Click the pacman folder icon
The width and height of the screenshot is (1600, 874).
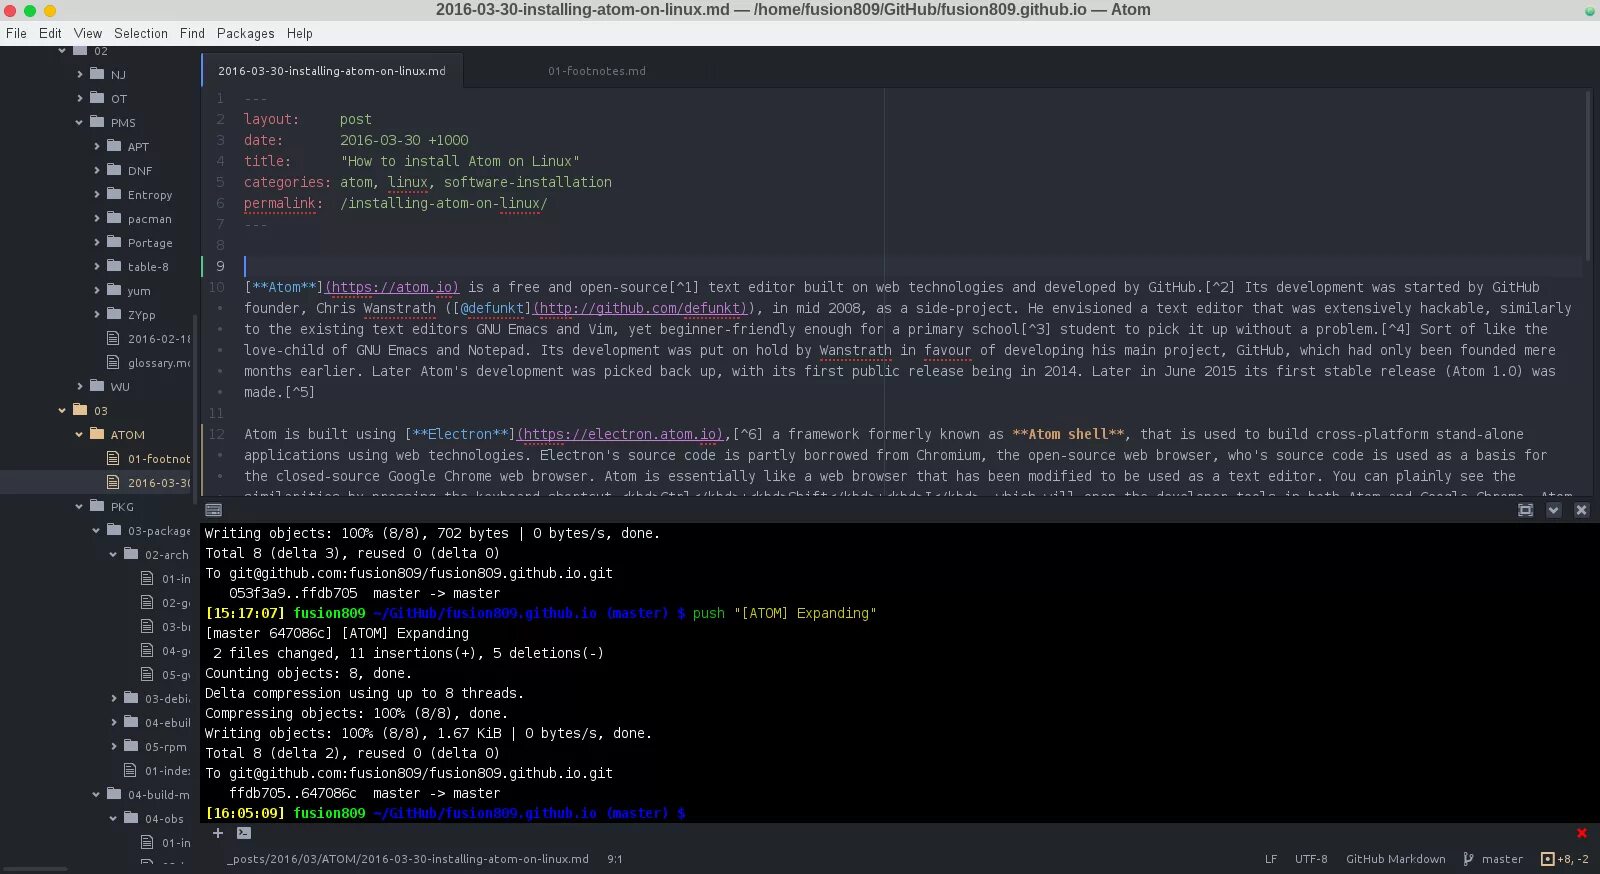pos(114,218)
